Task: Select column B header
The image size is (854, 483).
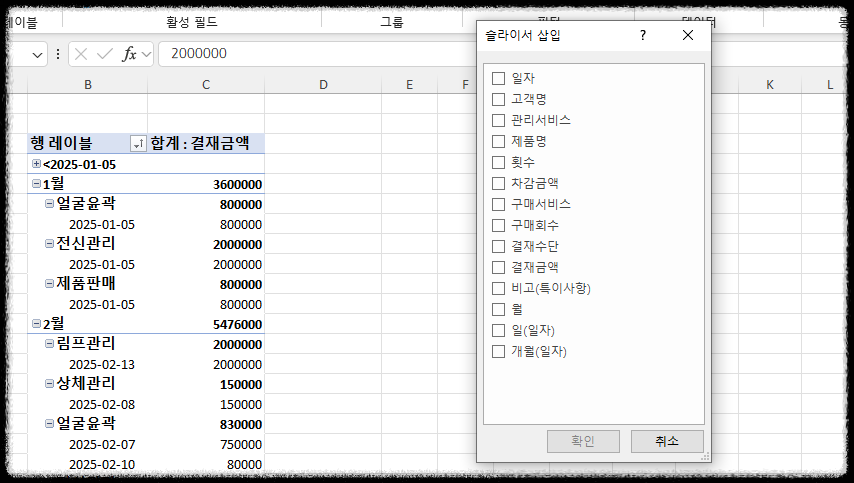Action: tap(88, 85)
